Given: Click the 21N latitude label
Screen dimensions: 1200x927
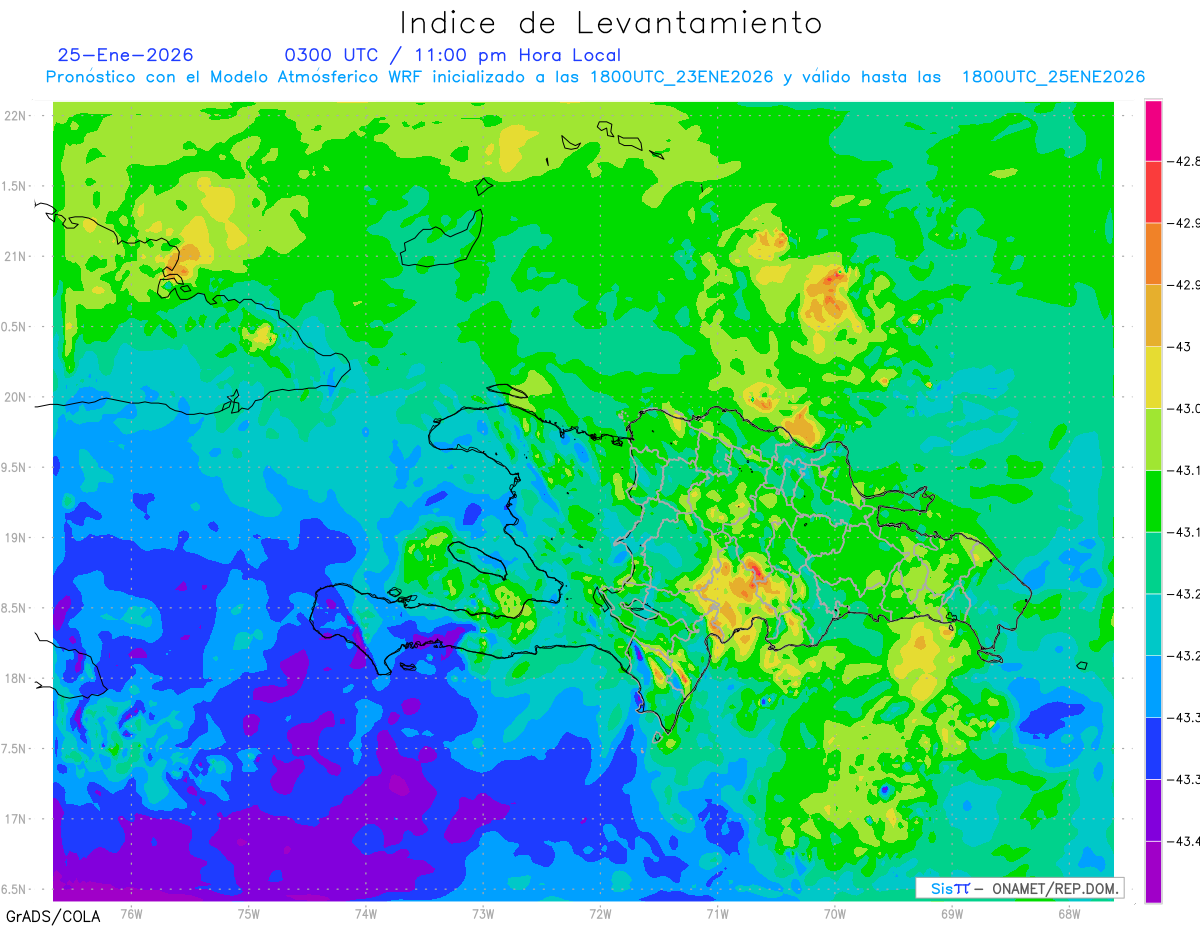Looking at the screenshot, I should (x=15, y=257).
